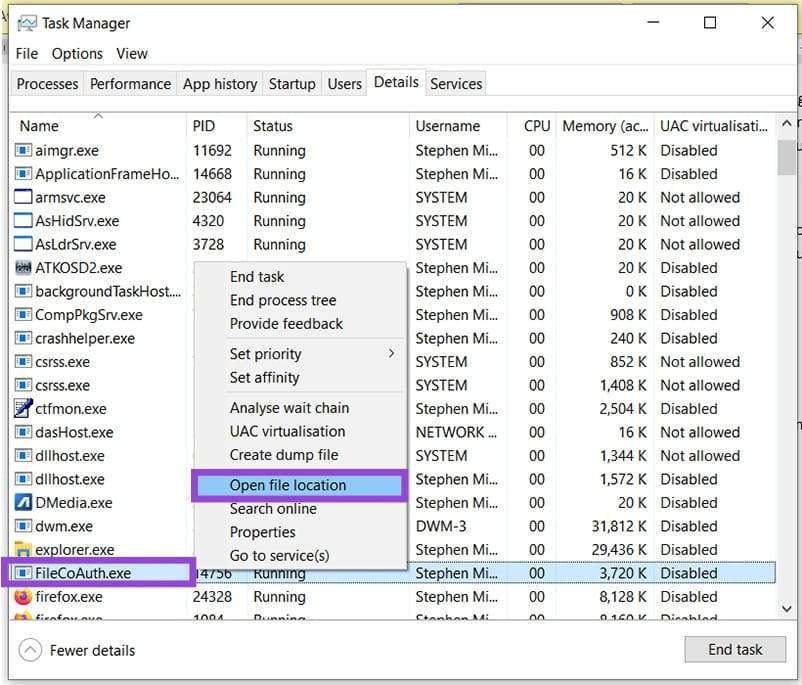Open the Services tab
The height and width of the screenshot is (685, 802).
456,84
